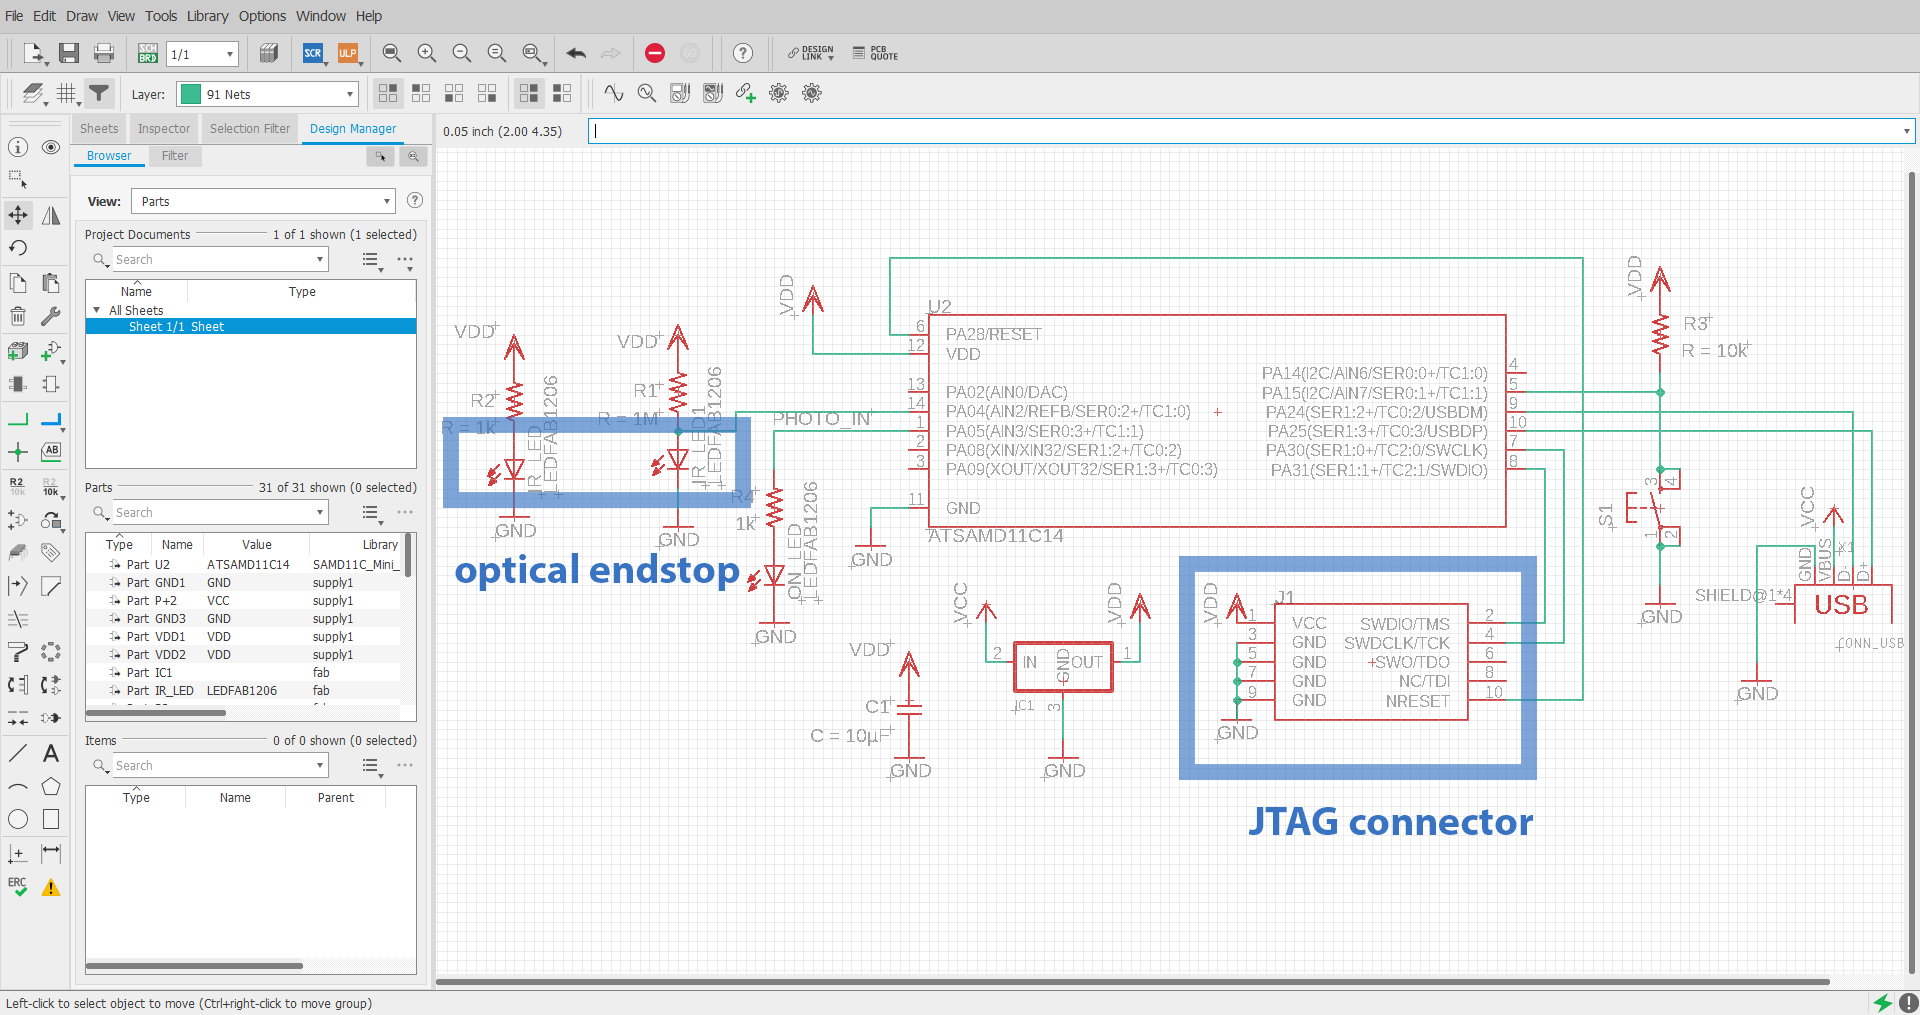Open the Items section search dropdown arrow
The image size is (1920, 1015).
tap(320, 765)
